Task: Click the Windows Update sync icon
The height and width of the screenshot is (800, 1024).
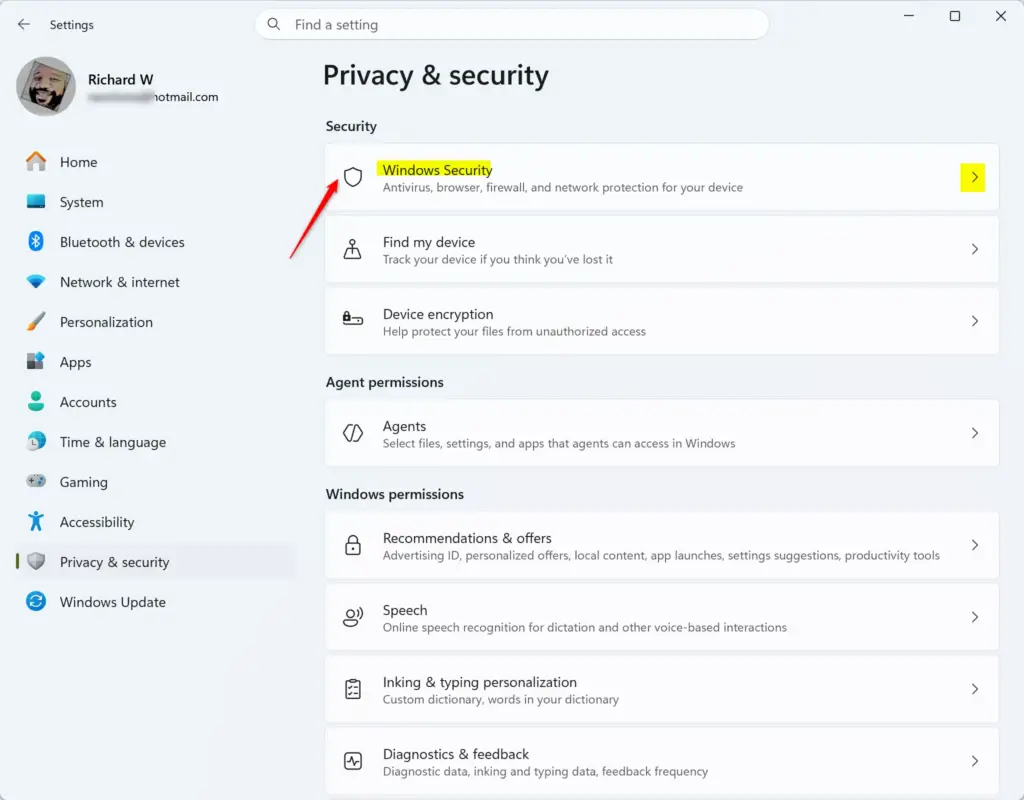Action: tap(36, 601)
